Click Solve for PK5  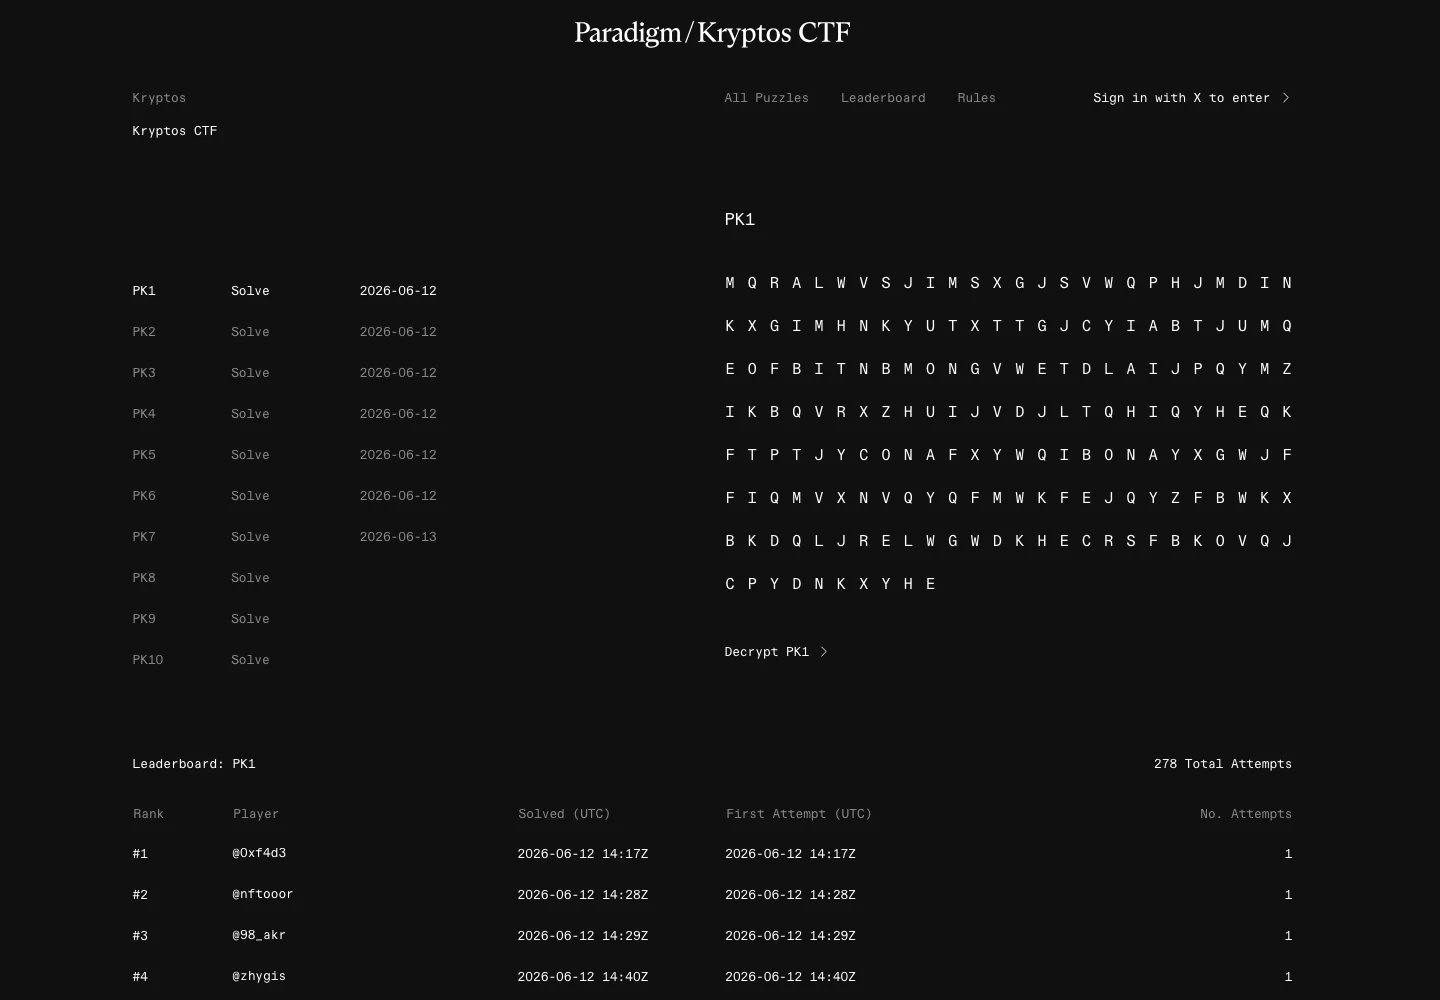tap(250, 455)
